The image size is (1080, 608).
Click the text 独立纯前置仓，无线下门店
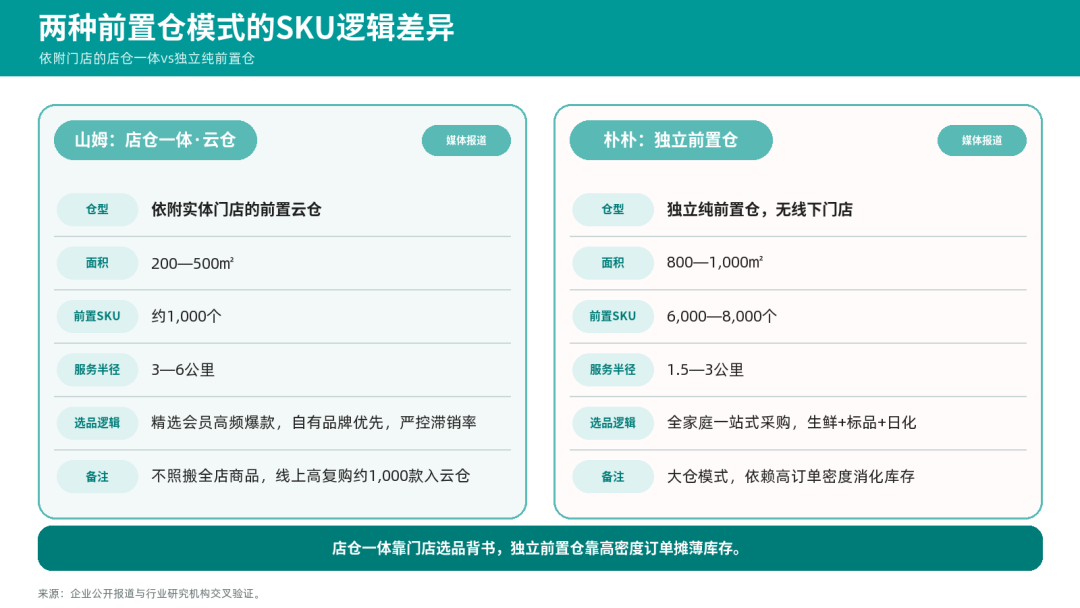(x=760, y=209)
